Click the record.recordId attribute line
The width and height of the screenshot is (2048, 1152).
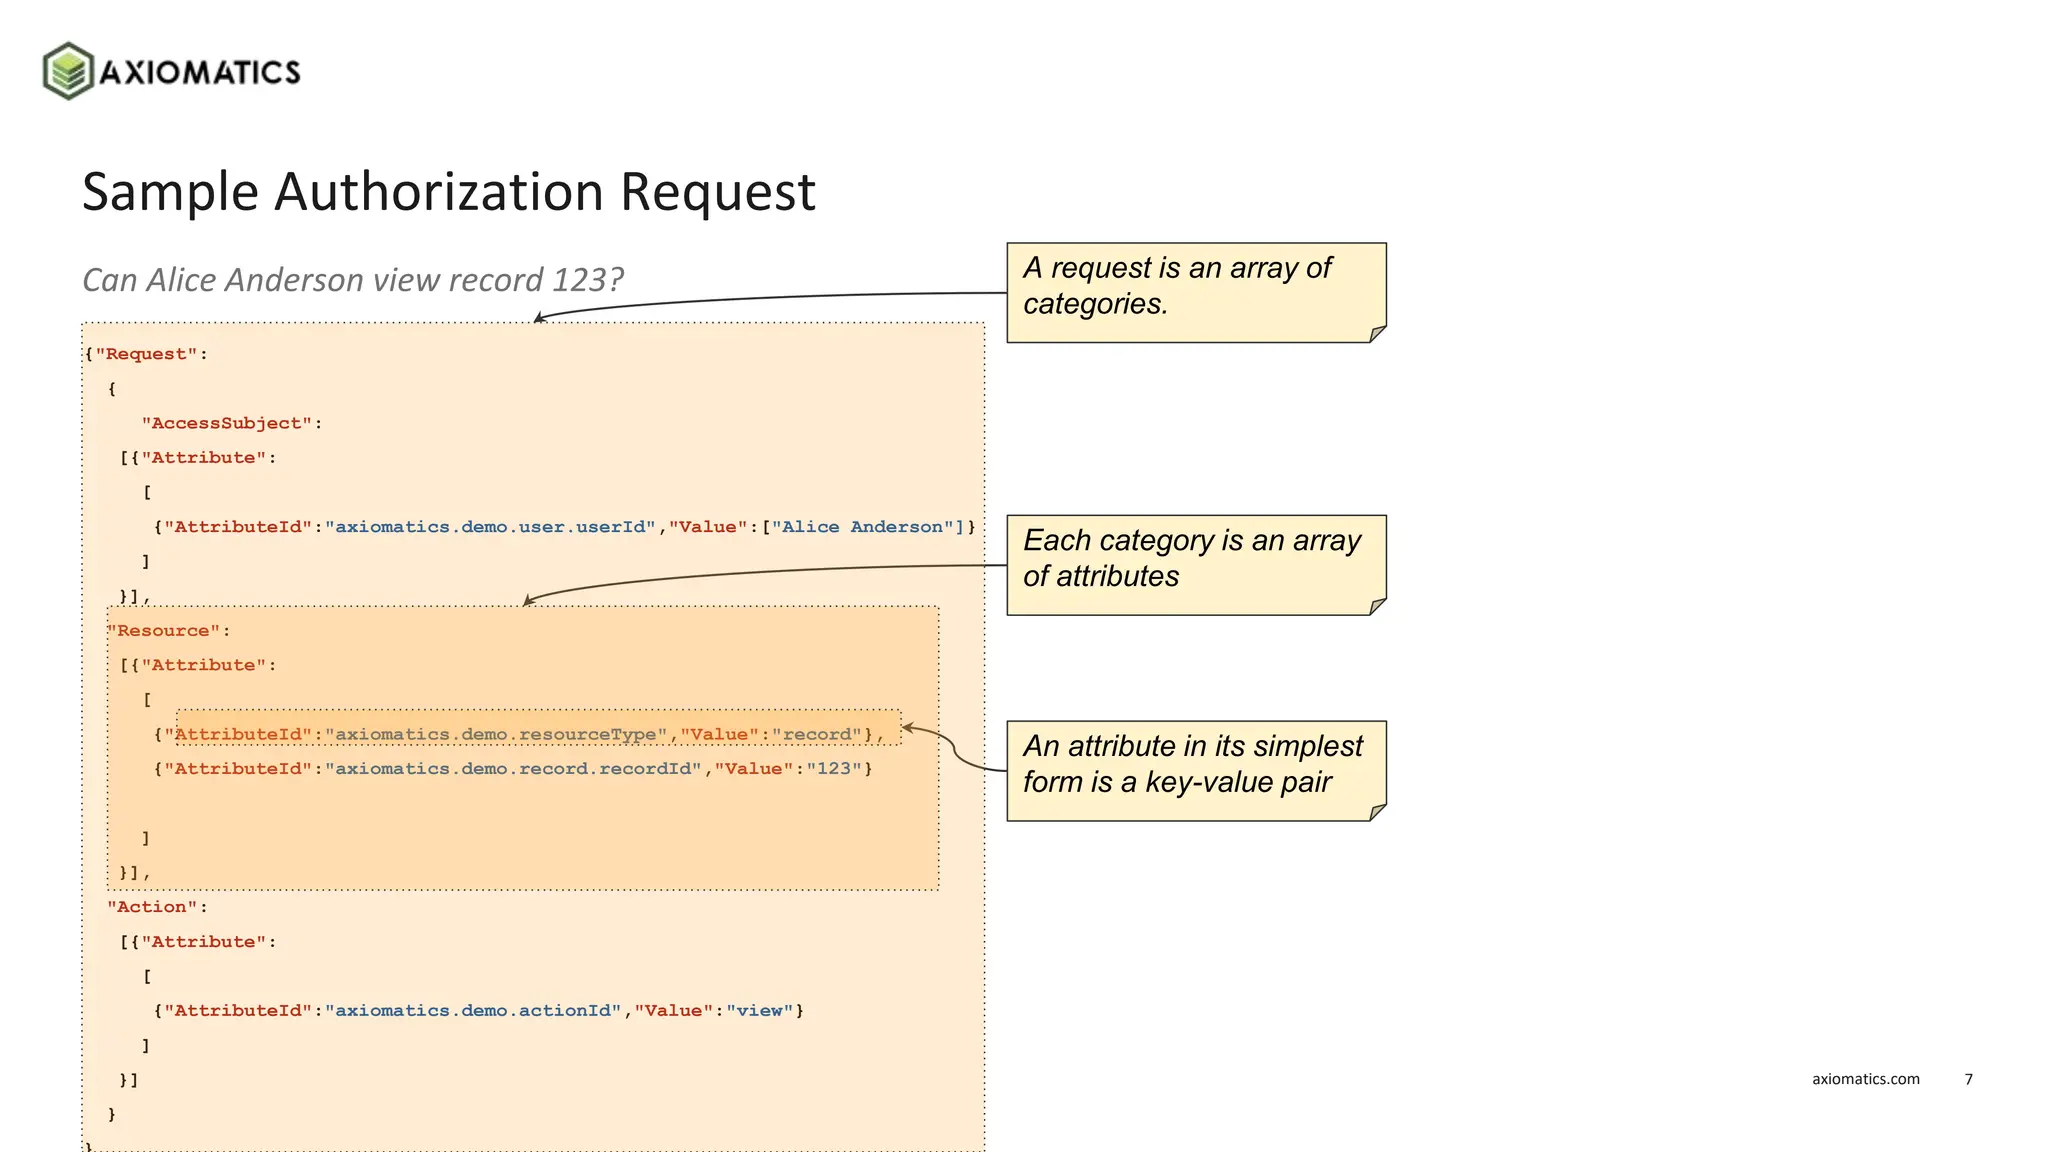tap(513, 769)
